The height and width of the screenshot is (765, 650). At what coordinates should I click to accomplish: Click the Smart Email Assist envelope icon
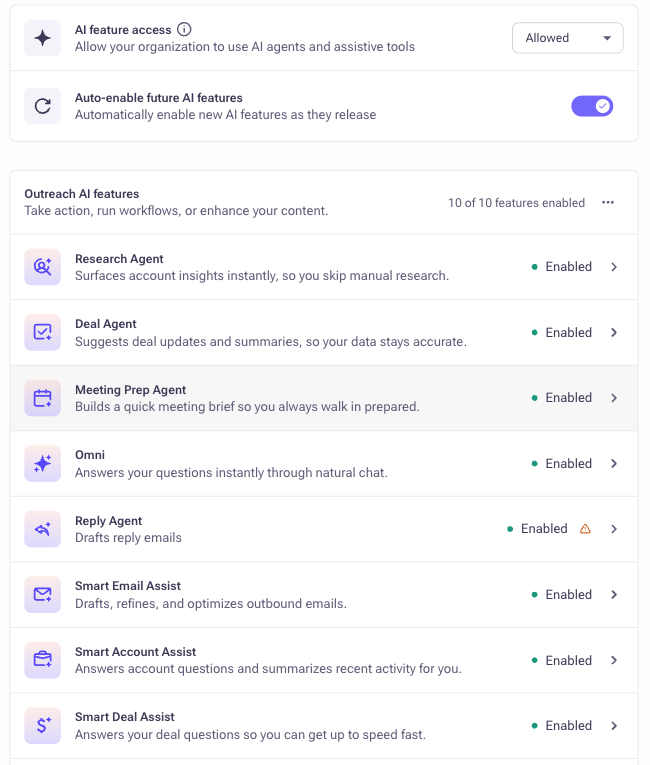tap(42, 594)
